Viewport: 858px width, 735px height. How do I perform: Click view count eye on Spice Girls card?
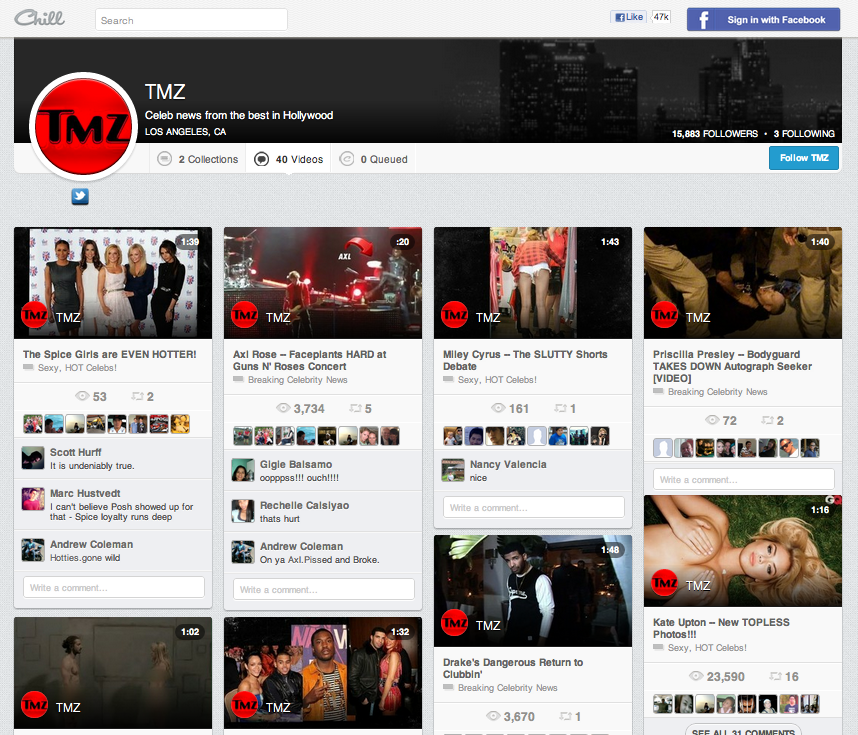pyautogui.click(x=82, y=396)
